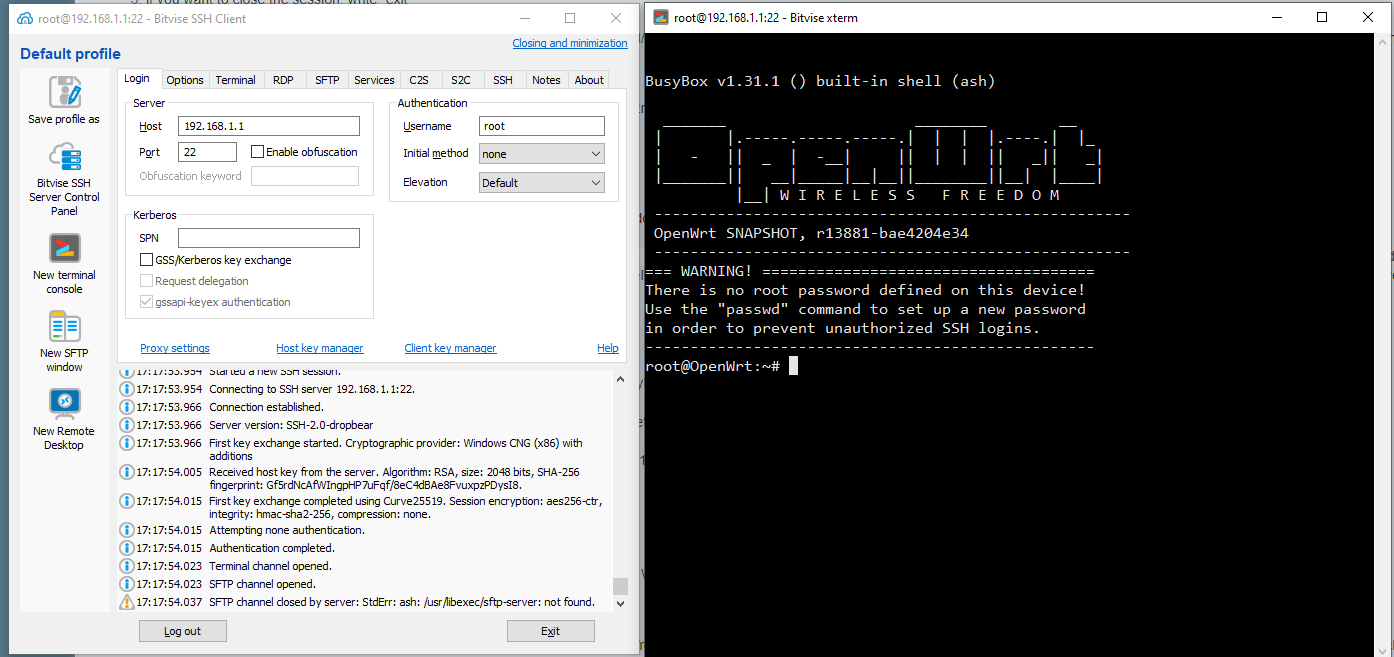Click the Host address input field

268,126
